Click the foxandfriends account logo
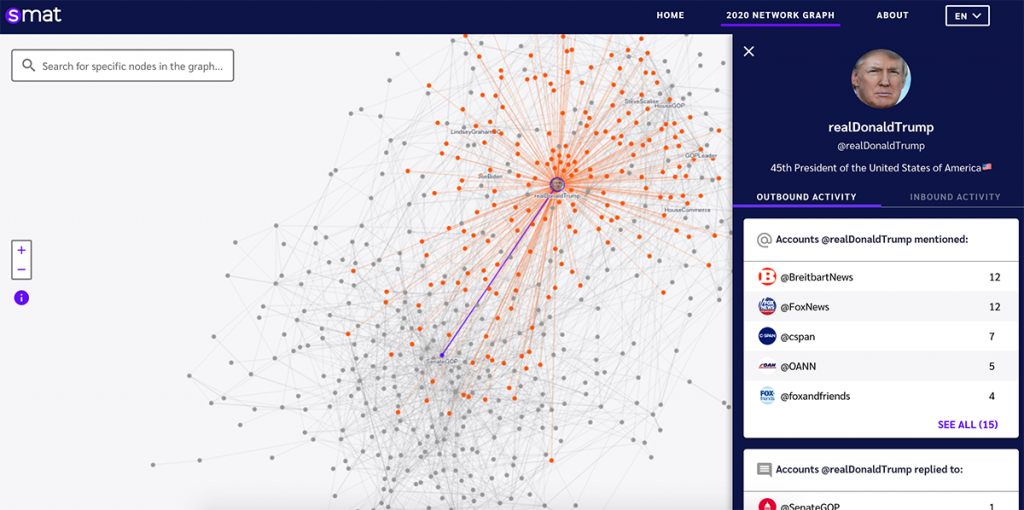This screenshot has width=1024, height=510. coord(767,396)
